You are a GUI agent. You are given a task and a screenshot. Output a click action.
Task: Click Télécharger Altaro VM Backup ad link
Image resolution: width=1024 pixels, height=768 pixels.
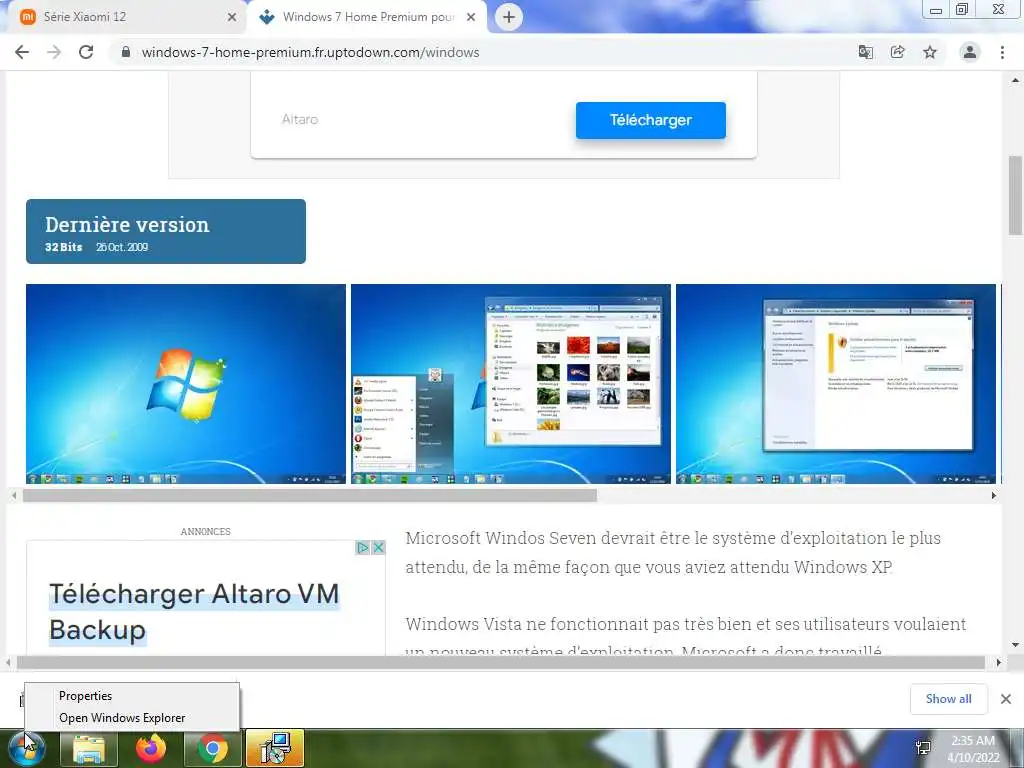[x=195, y=612]
